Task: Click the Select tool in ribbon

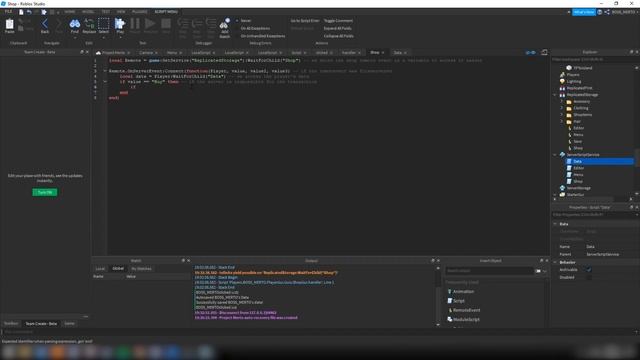Action: coord(104,26)
